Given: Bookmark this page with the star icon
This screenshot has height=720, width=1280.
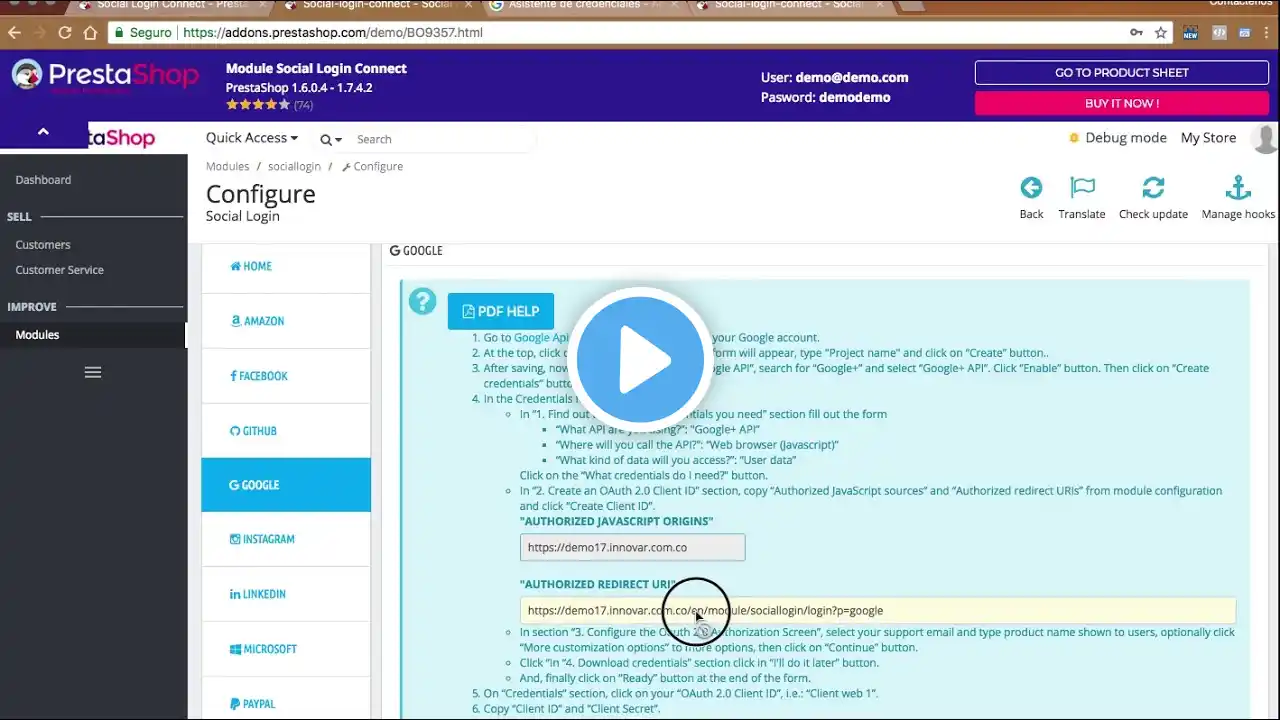Looking at the screenshot, I should (1161, 32).
